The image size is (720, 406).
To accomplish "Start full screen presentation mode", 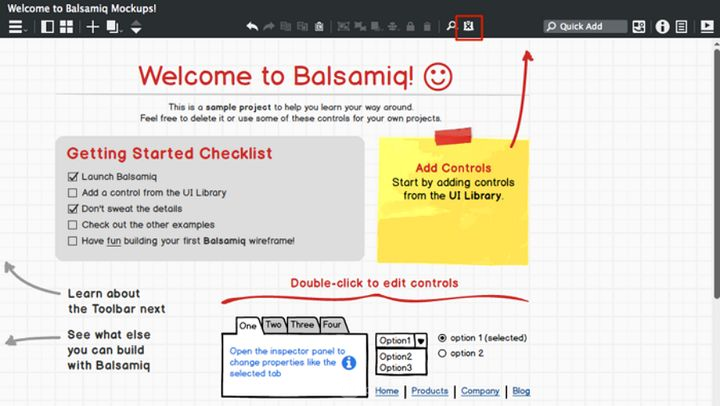I will (x=707, y=26).
